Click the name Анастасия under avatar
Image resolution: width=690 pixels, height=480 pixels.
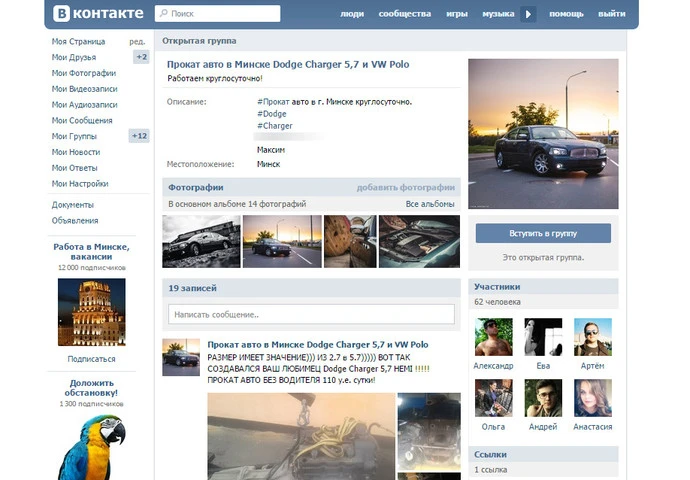pos(592,427)
